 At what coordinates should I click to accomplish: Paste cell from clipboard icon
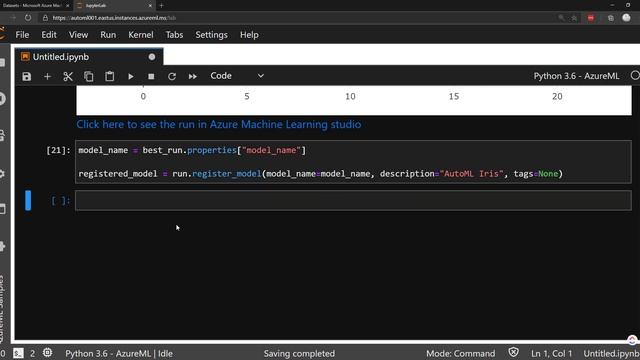(x=109, y=76)
